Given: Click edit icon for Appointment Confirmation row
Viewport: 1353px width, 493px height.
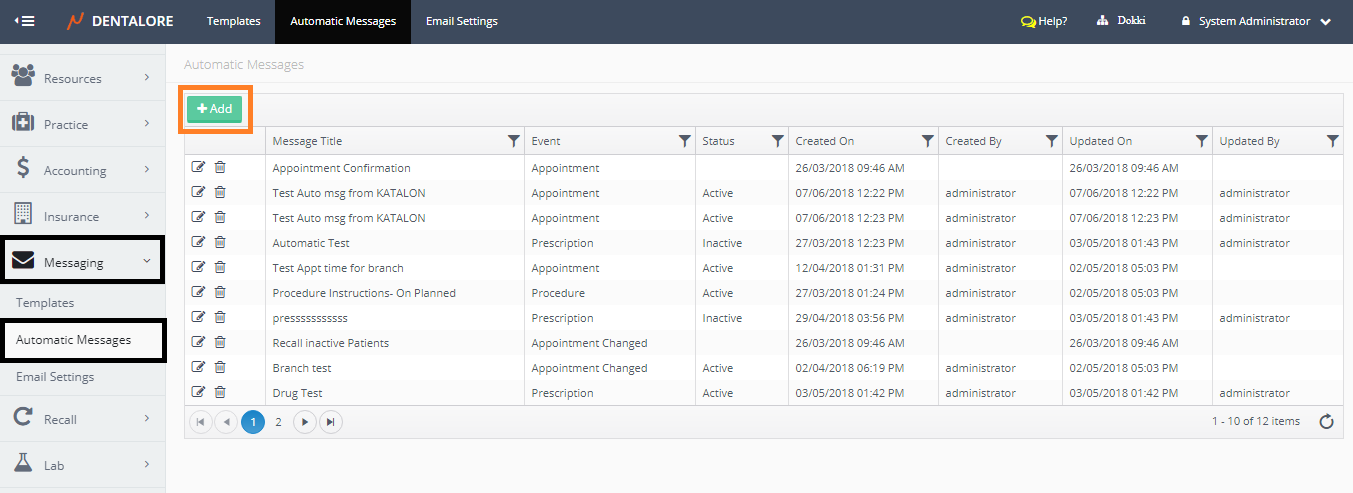Looking at the screenshot, I should [x=198, y=167].
